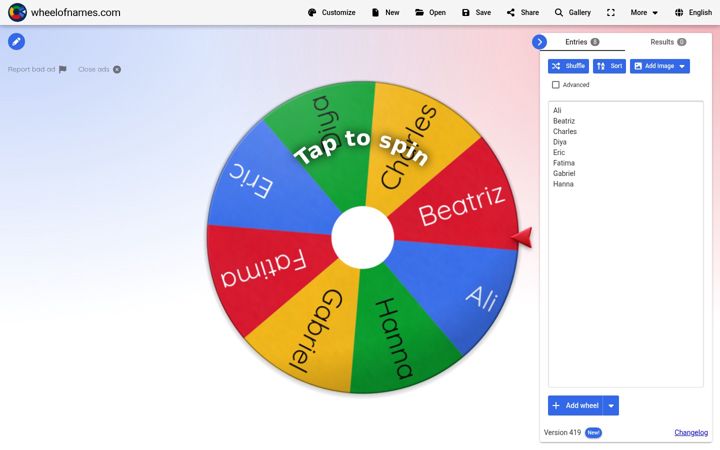
Task: Select 'Gabriel' in the entries list
Action: [564, 174]
